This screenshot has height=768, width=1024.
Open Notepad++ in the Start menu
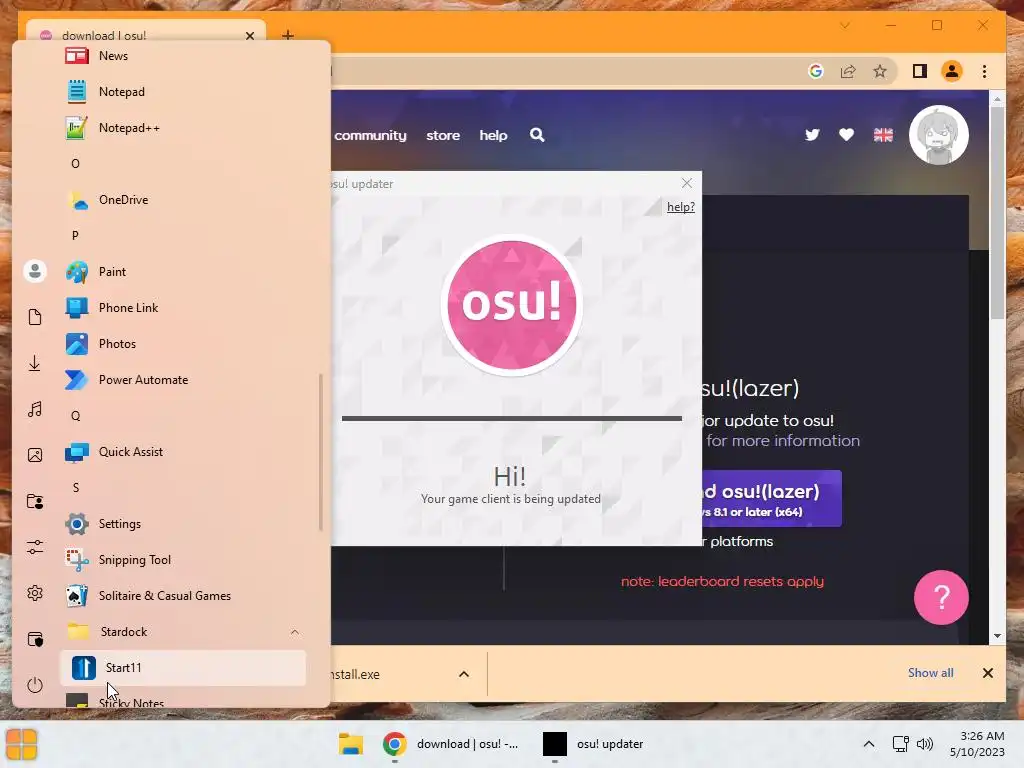coord(184,127)
